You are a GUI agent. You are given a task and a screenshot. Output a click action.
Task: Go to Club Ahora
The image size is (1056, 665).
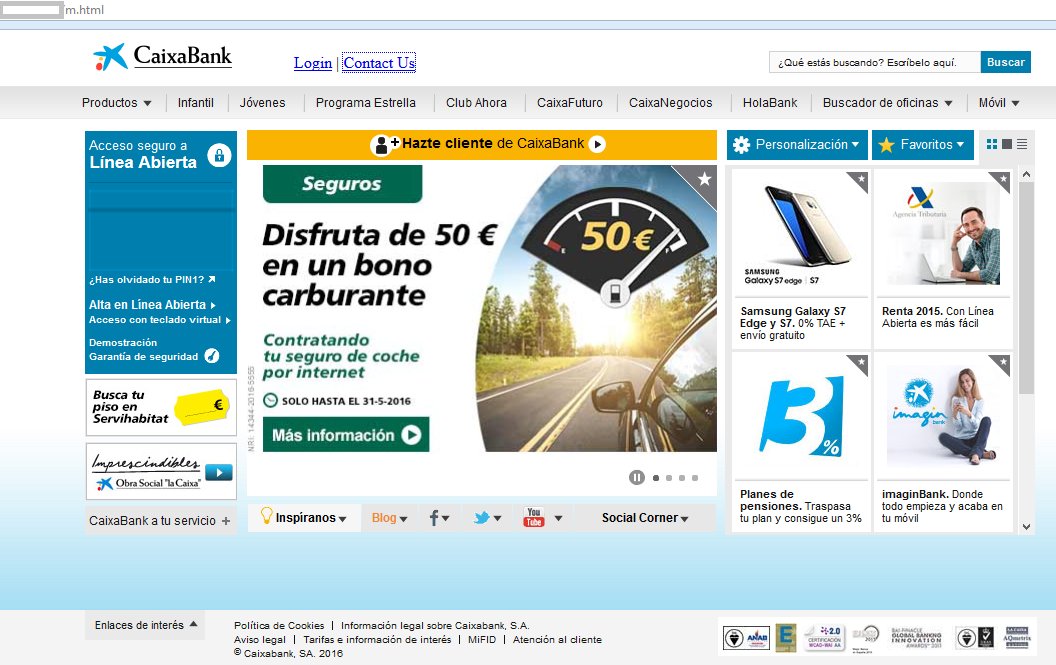(476, 102)
